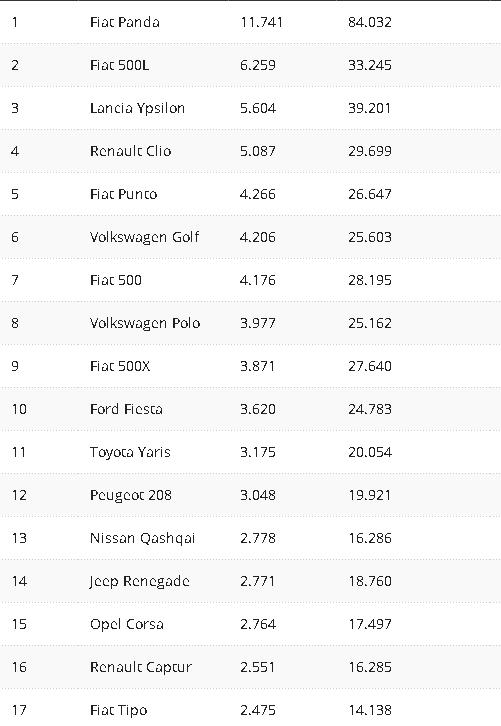Viewport: 501px width, 726px height.
Task: Click the Ford Fiesta cell
Action: pos(126,409)
